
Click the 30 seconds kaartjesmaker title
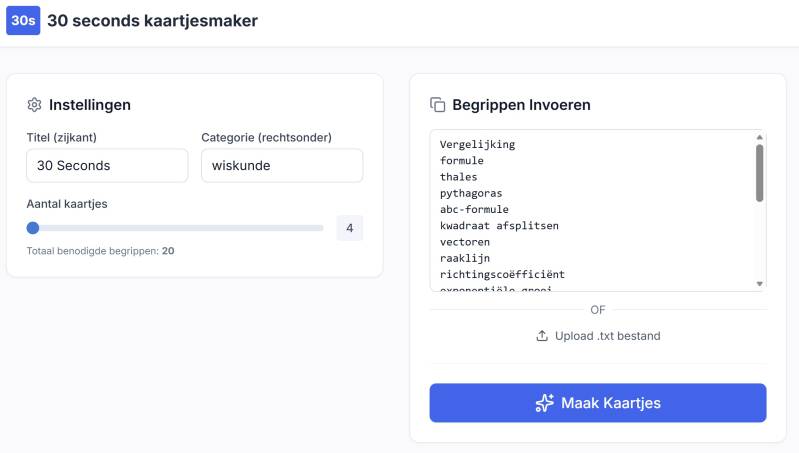(x=152, y=21)
